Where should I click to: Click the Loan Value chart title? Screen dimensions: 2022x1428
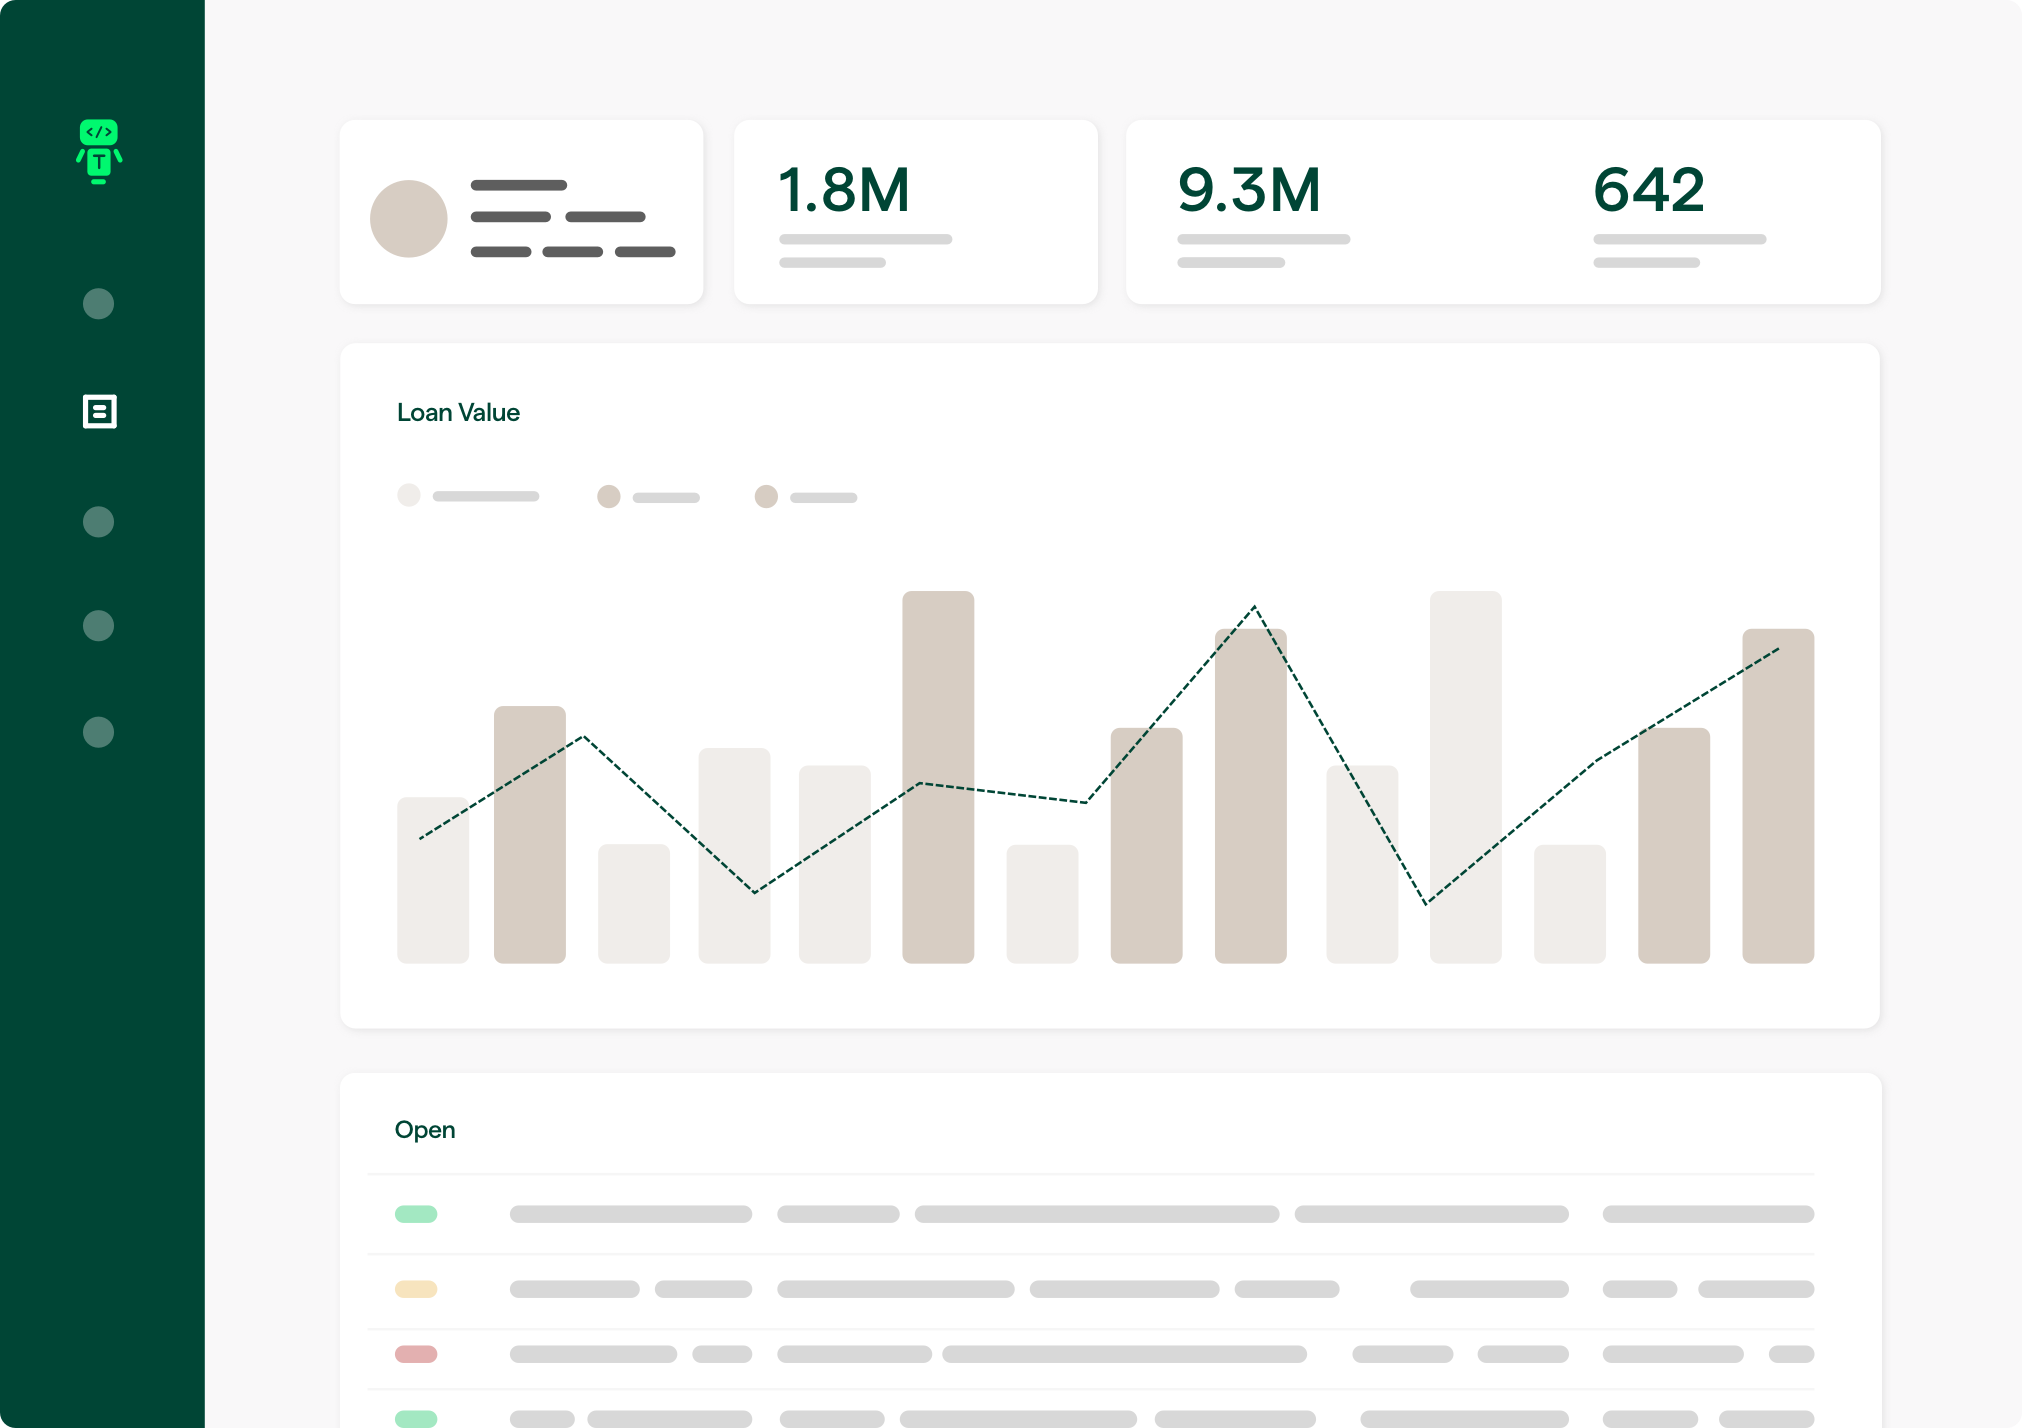coord(458,412)
